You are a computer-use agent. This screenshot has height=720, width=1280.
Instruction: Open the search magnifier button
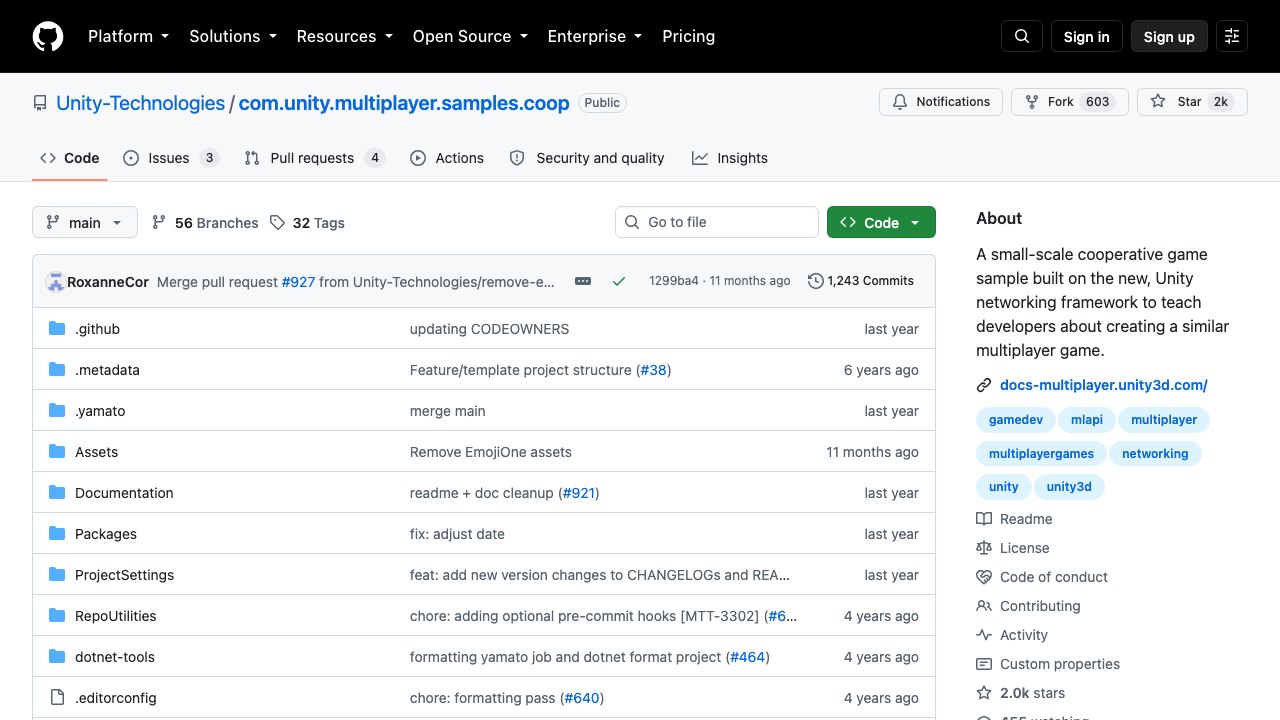tap(1022, 36)
